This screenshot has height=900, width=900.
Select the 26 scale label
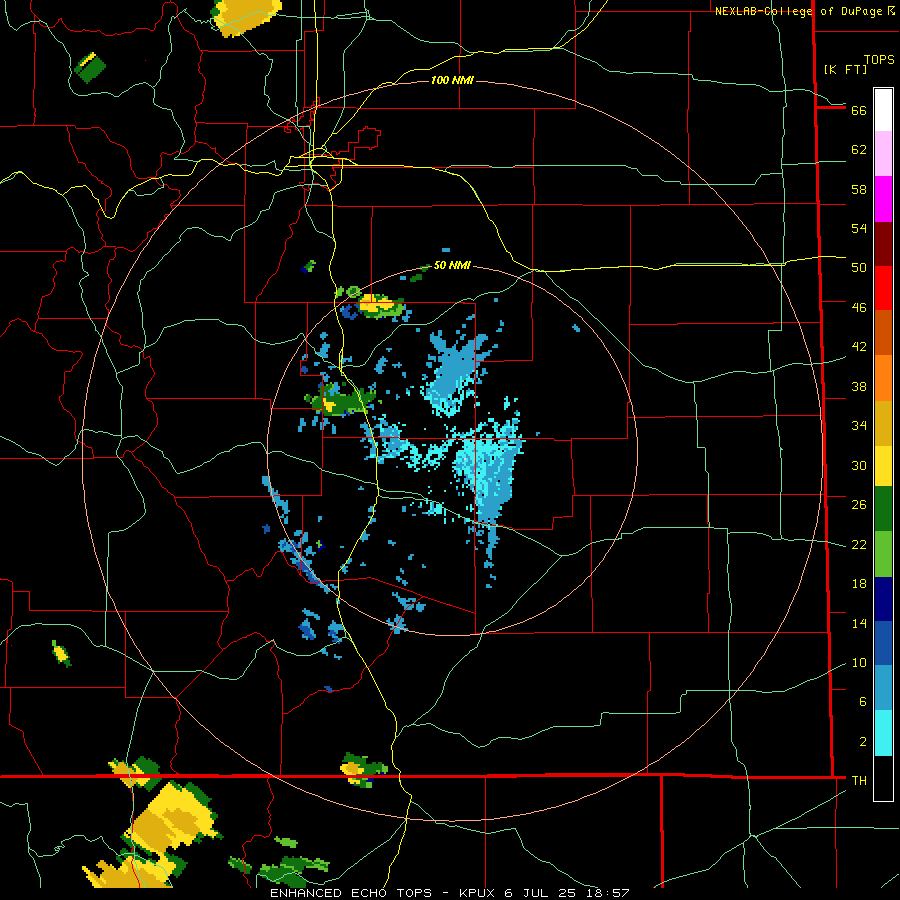pos(859,505)
